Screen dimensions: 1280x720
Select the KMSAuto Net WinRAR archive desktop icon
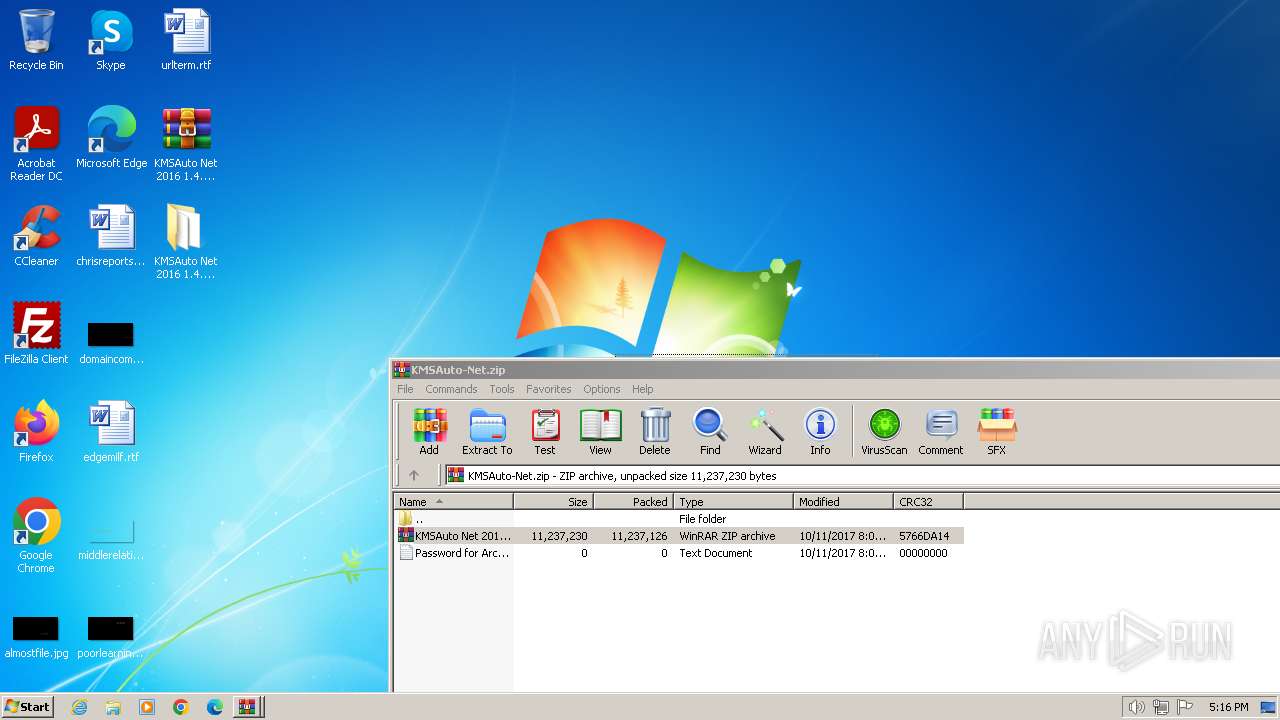pos(186,144)
